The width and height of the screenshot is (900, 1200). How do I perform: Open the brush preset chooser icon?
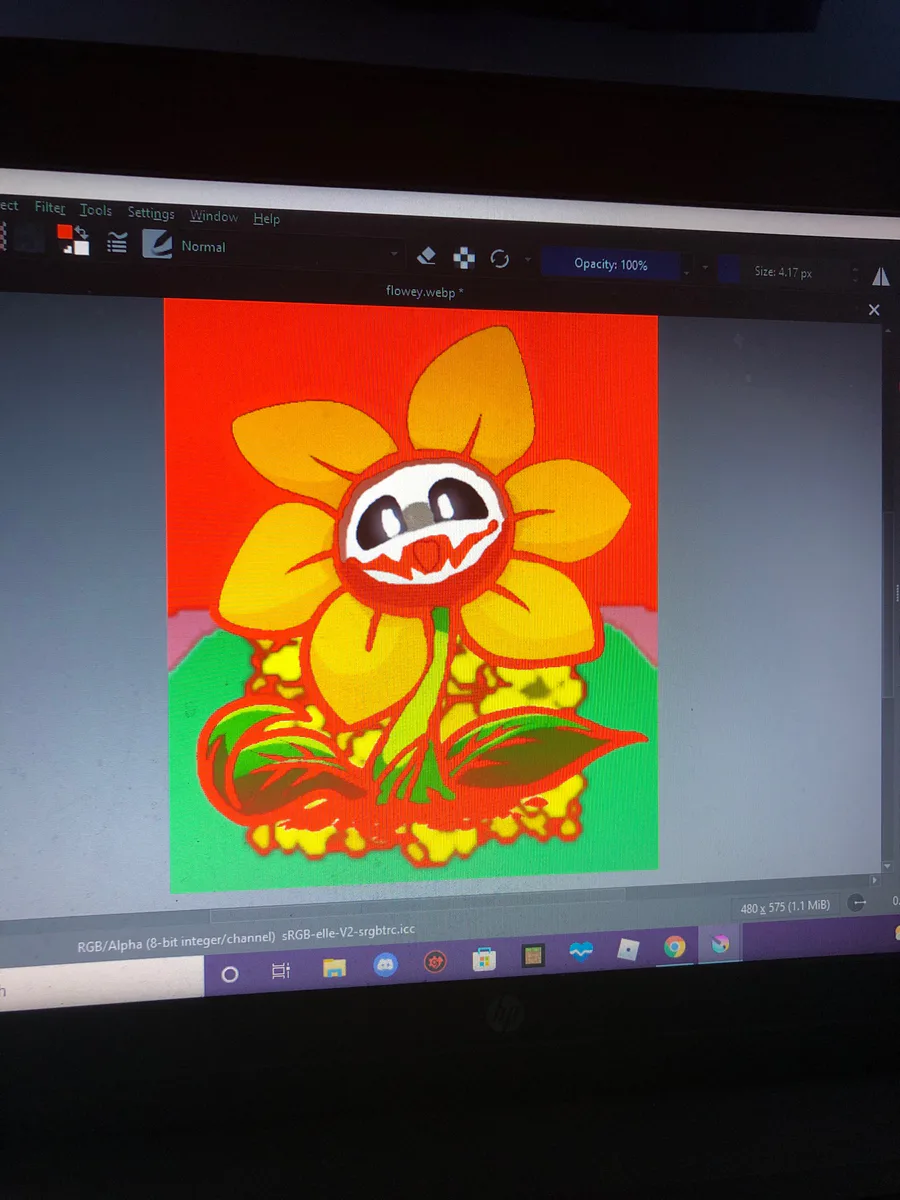pyautogui.click(x=157, y=244)
